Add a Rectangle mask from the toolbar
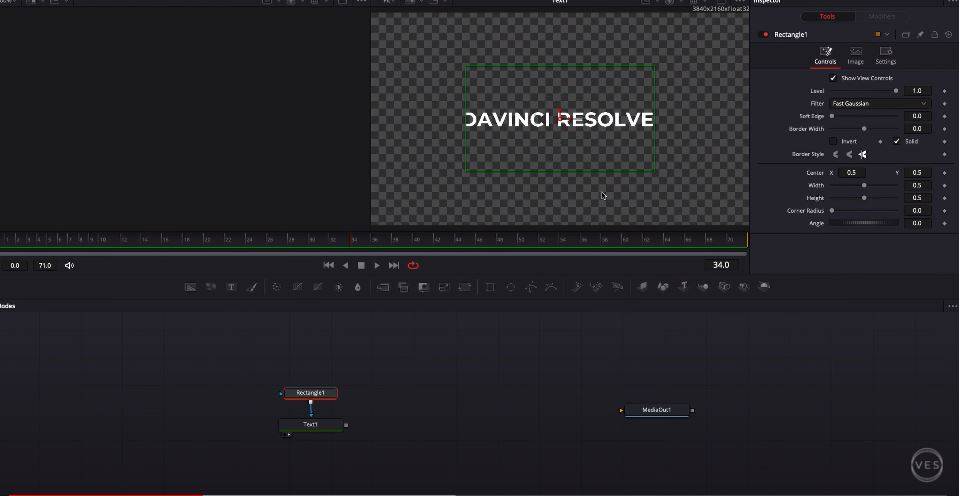This screenshot has height=496, width=960. (490, 287)
